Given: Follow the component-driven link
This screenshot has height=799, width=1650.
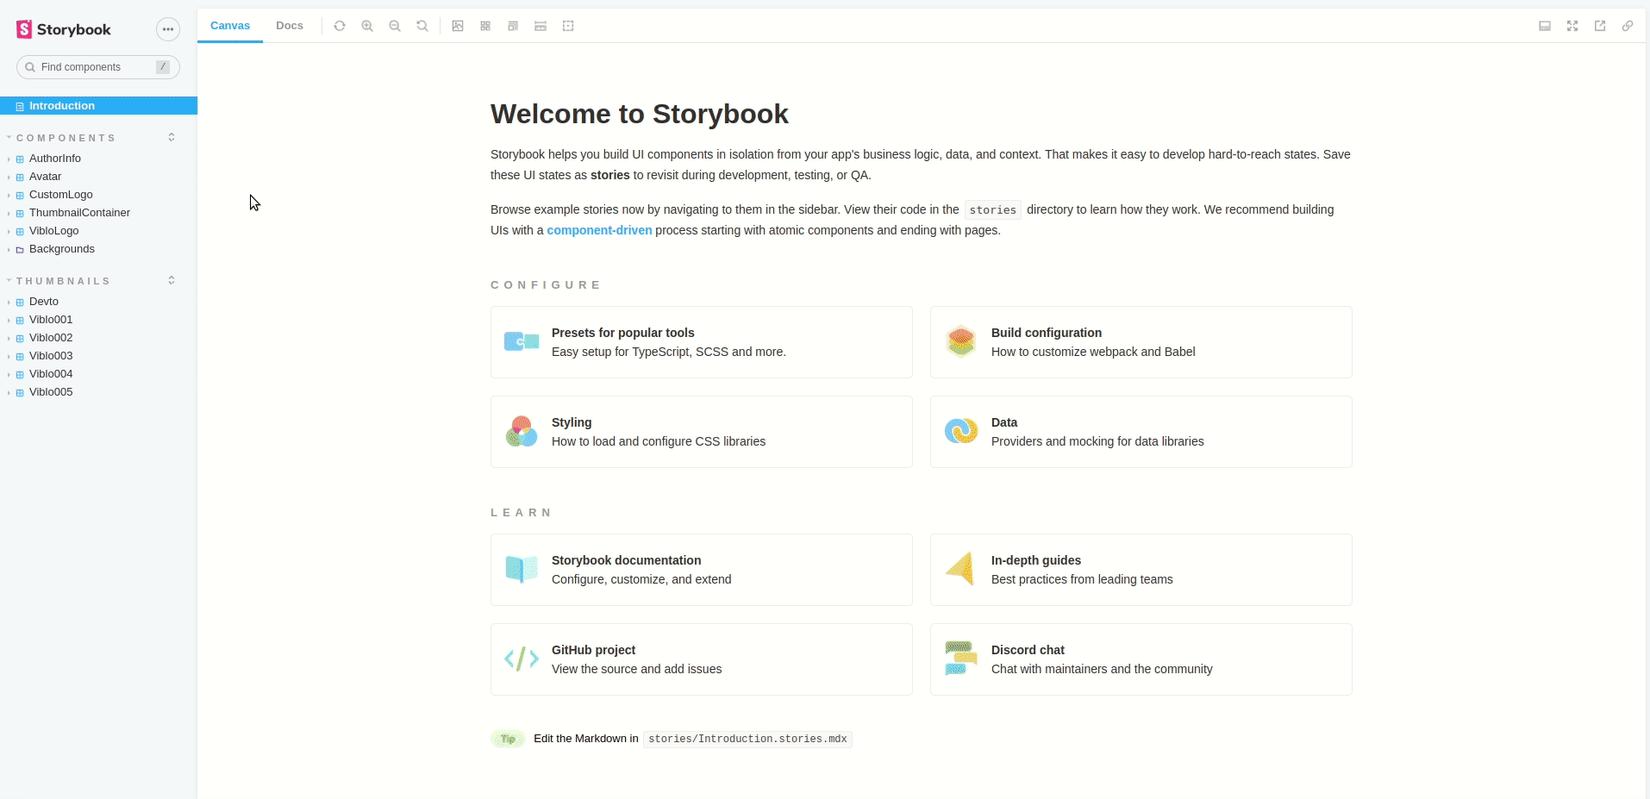Looking at the screenshot, I should (x=599, y=230).
